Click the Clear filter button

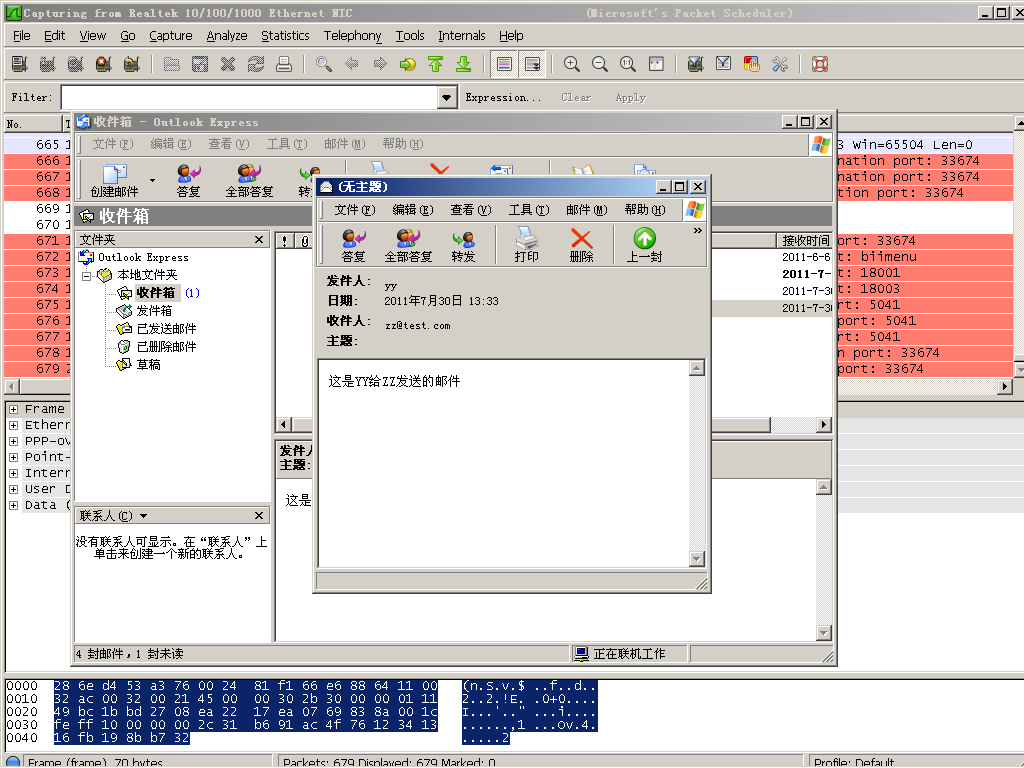point(576,97)
